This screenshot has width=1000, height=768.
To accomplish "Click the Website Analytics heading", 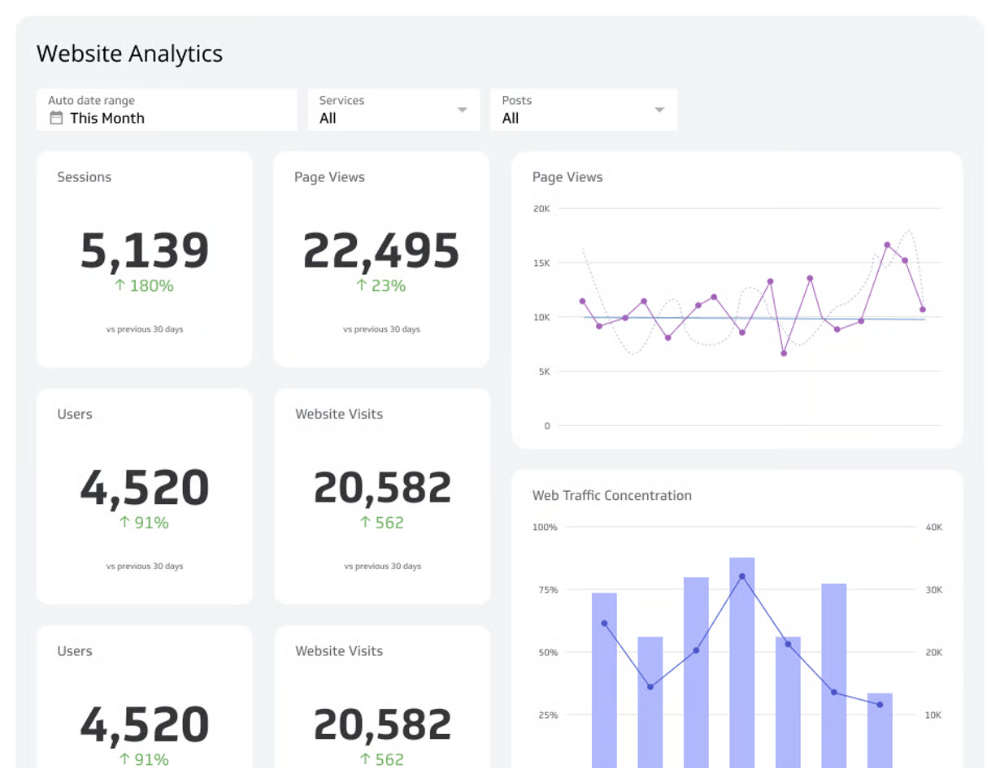I will [129, 54].
